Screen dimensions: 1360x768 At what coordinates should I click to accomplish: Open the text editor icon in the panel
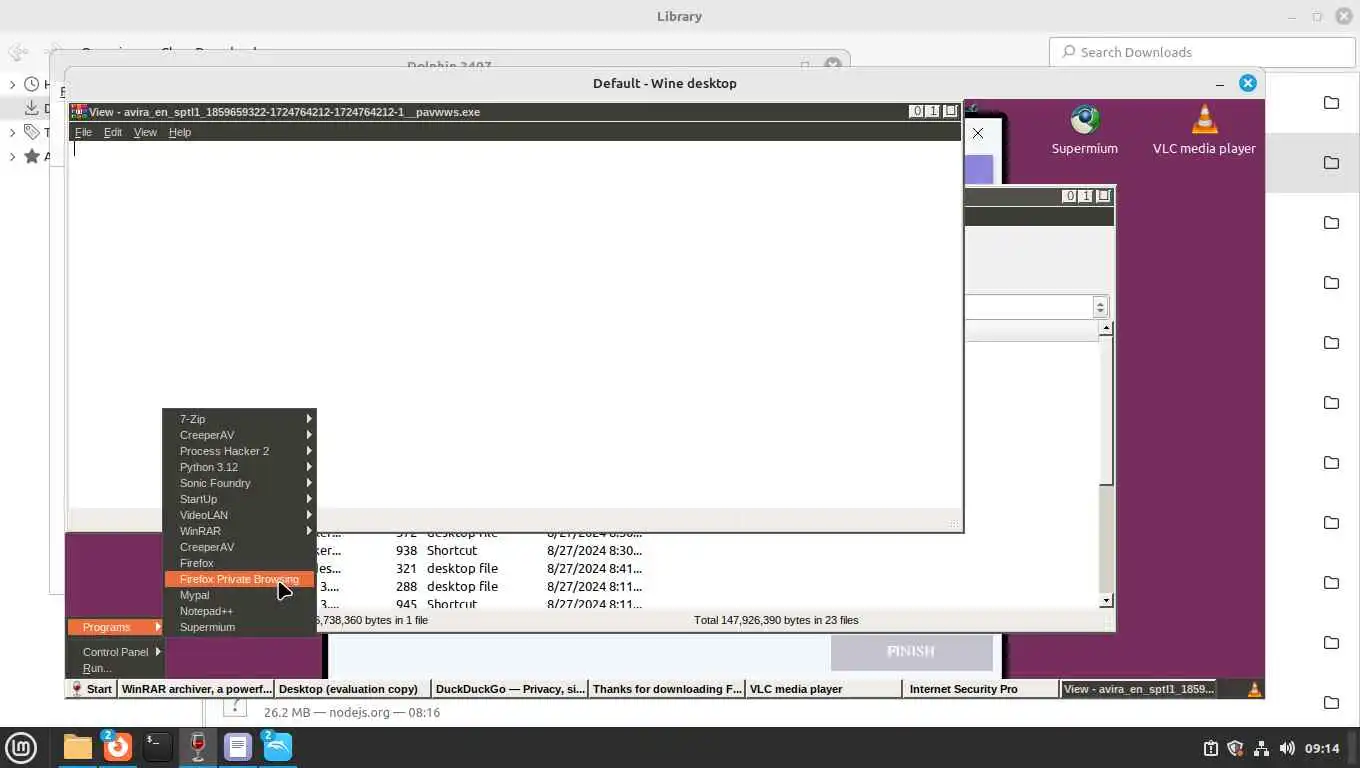[237, 747]
